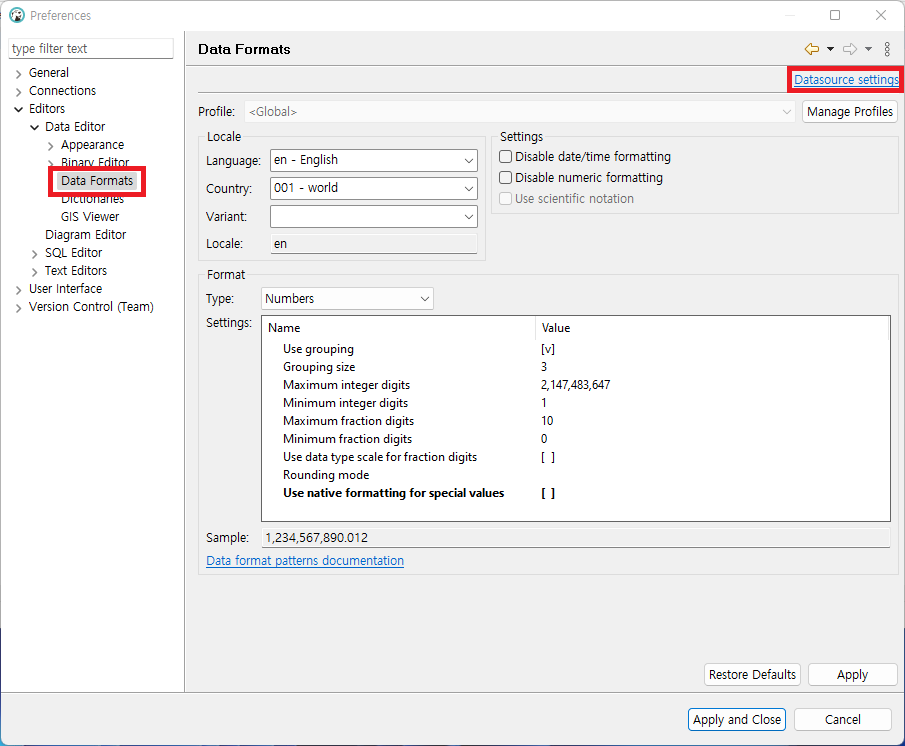
Task: Toggle Disable numeric formatting checkbox
Action: click(x=506, y=178)
